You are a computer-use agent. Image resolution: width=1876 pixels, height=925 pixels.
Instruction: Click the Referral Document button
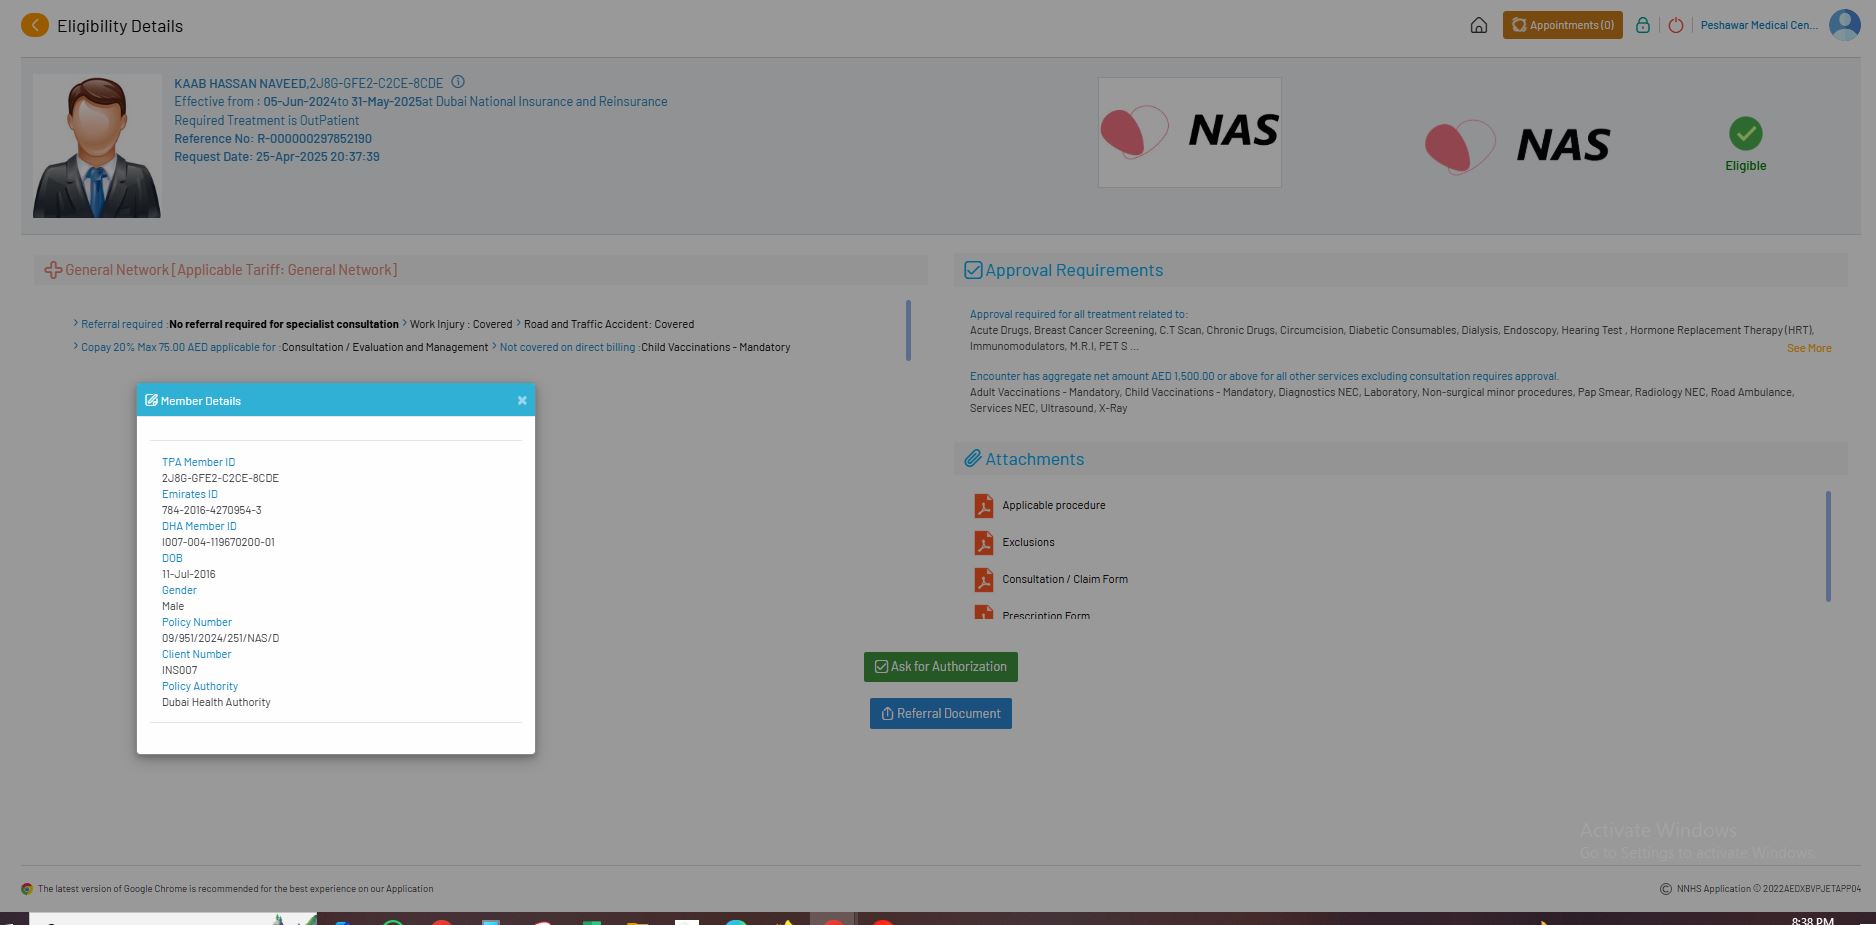[940, 714]
